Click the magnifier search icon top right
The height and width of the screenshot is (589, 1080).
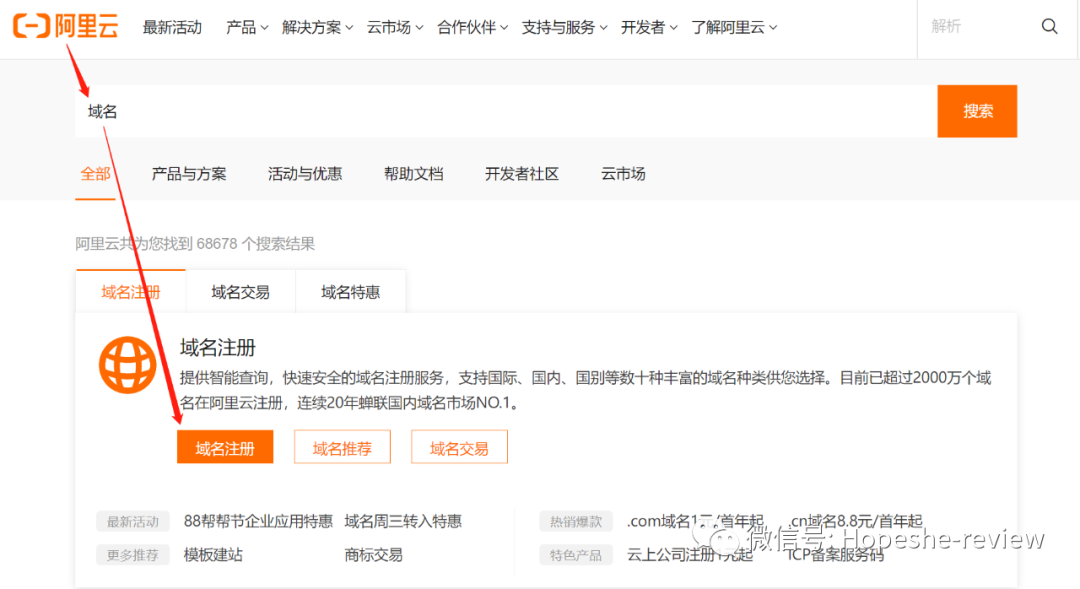[x=1049, y=26]
